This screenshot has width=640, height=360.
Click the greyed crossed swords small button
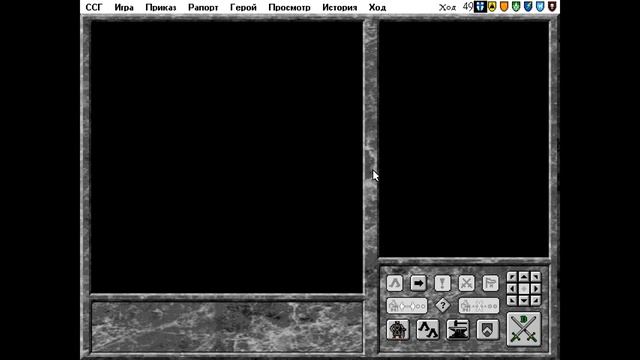467,283
